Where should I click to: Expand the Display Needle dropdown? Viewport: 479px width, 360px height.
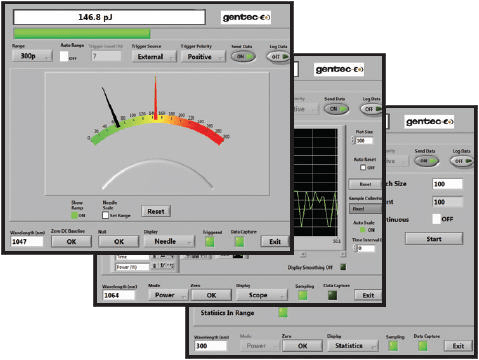coord(169,241)
